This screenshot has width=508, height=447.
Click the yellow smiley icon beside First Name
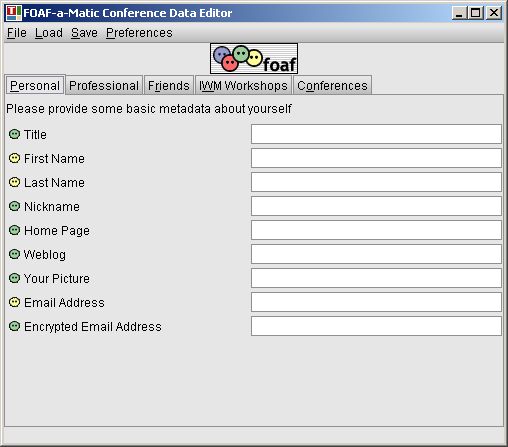click(x=14, y=158)
